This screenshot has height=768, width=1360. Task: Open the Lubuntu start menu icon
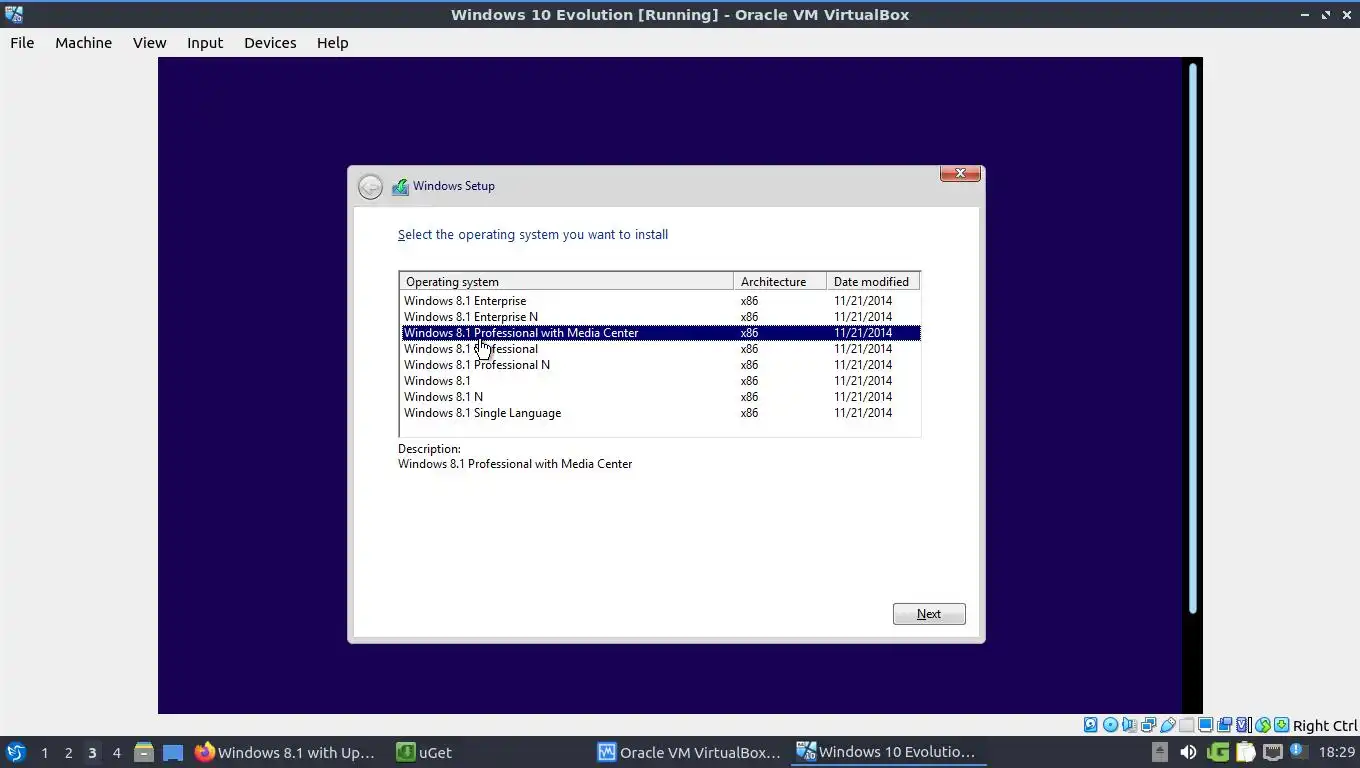coord(16,752)
